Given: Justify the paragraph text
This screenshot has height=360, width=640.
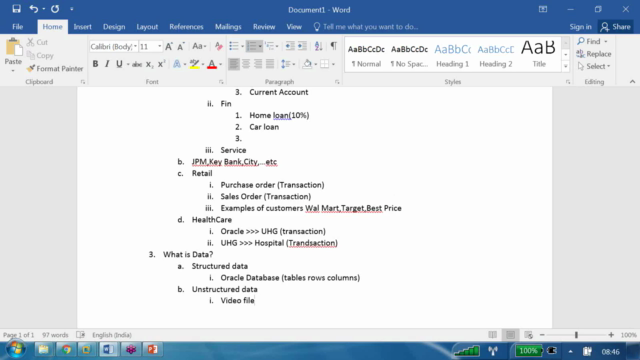Looking at the screenshot, I should point(270,64).
